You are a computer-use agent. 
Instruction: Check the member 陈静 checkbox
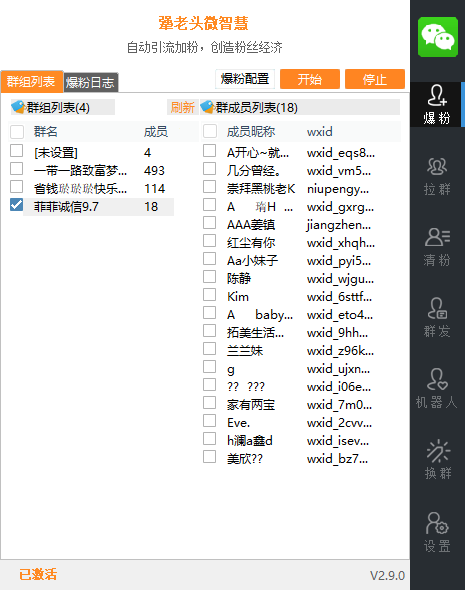[x=210, y=277]
